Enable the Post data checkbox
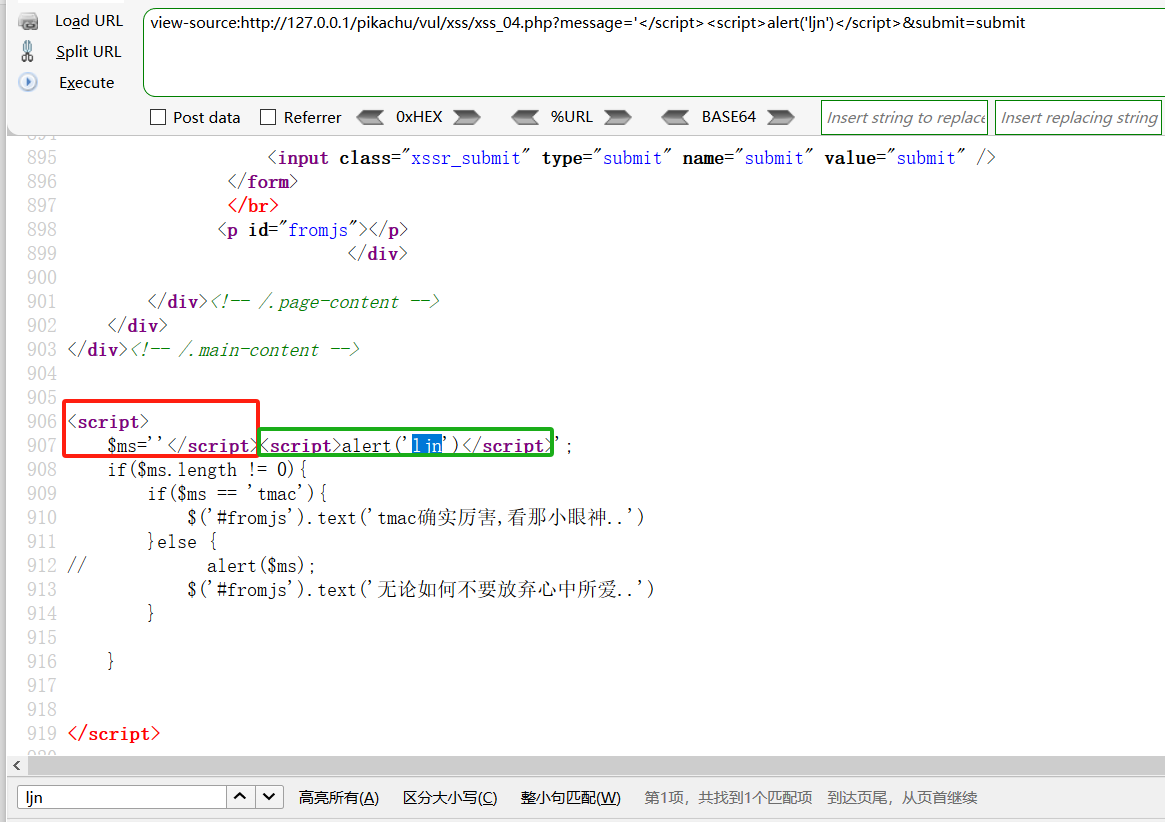This screenshot has width=1165, height=822. 158,117
